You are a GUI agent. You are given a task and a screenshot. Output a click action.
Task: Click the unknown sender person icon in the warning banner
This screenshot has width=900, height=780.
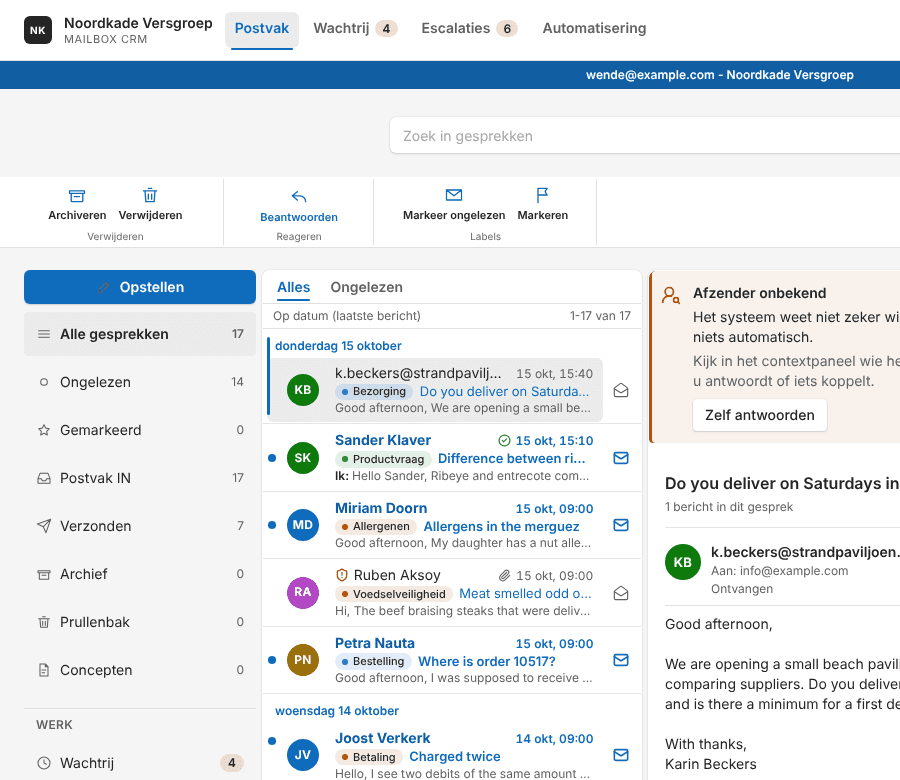click(x=670, y=295)
